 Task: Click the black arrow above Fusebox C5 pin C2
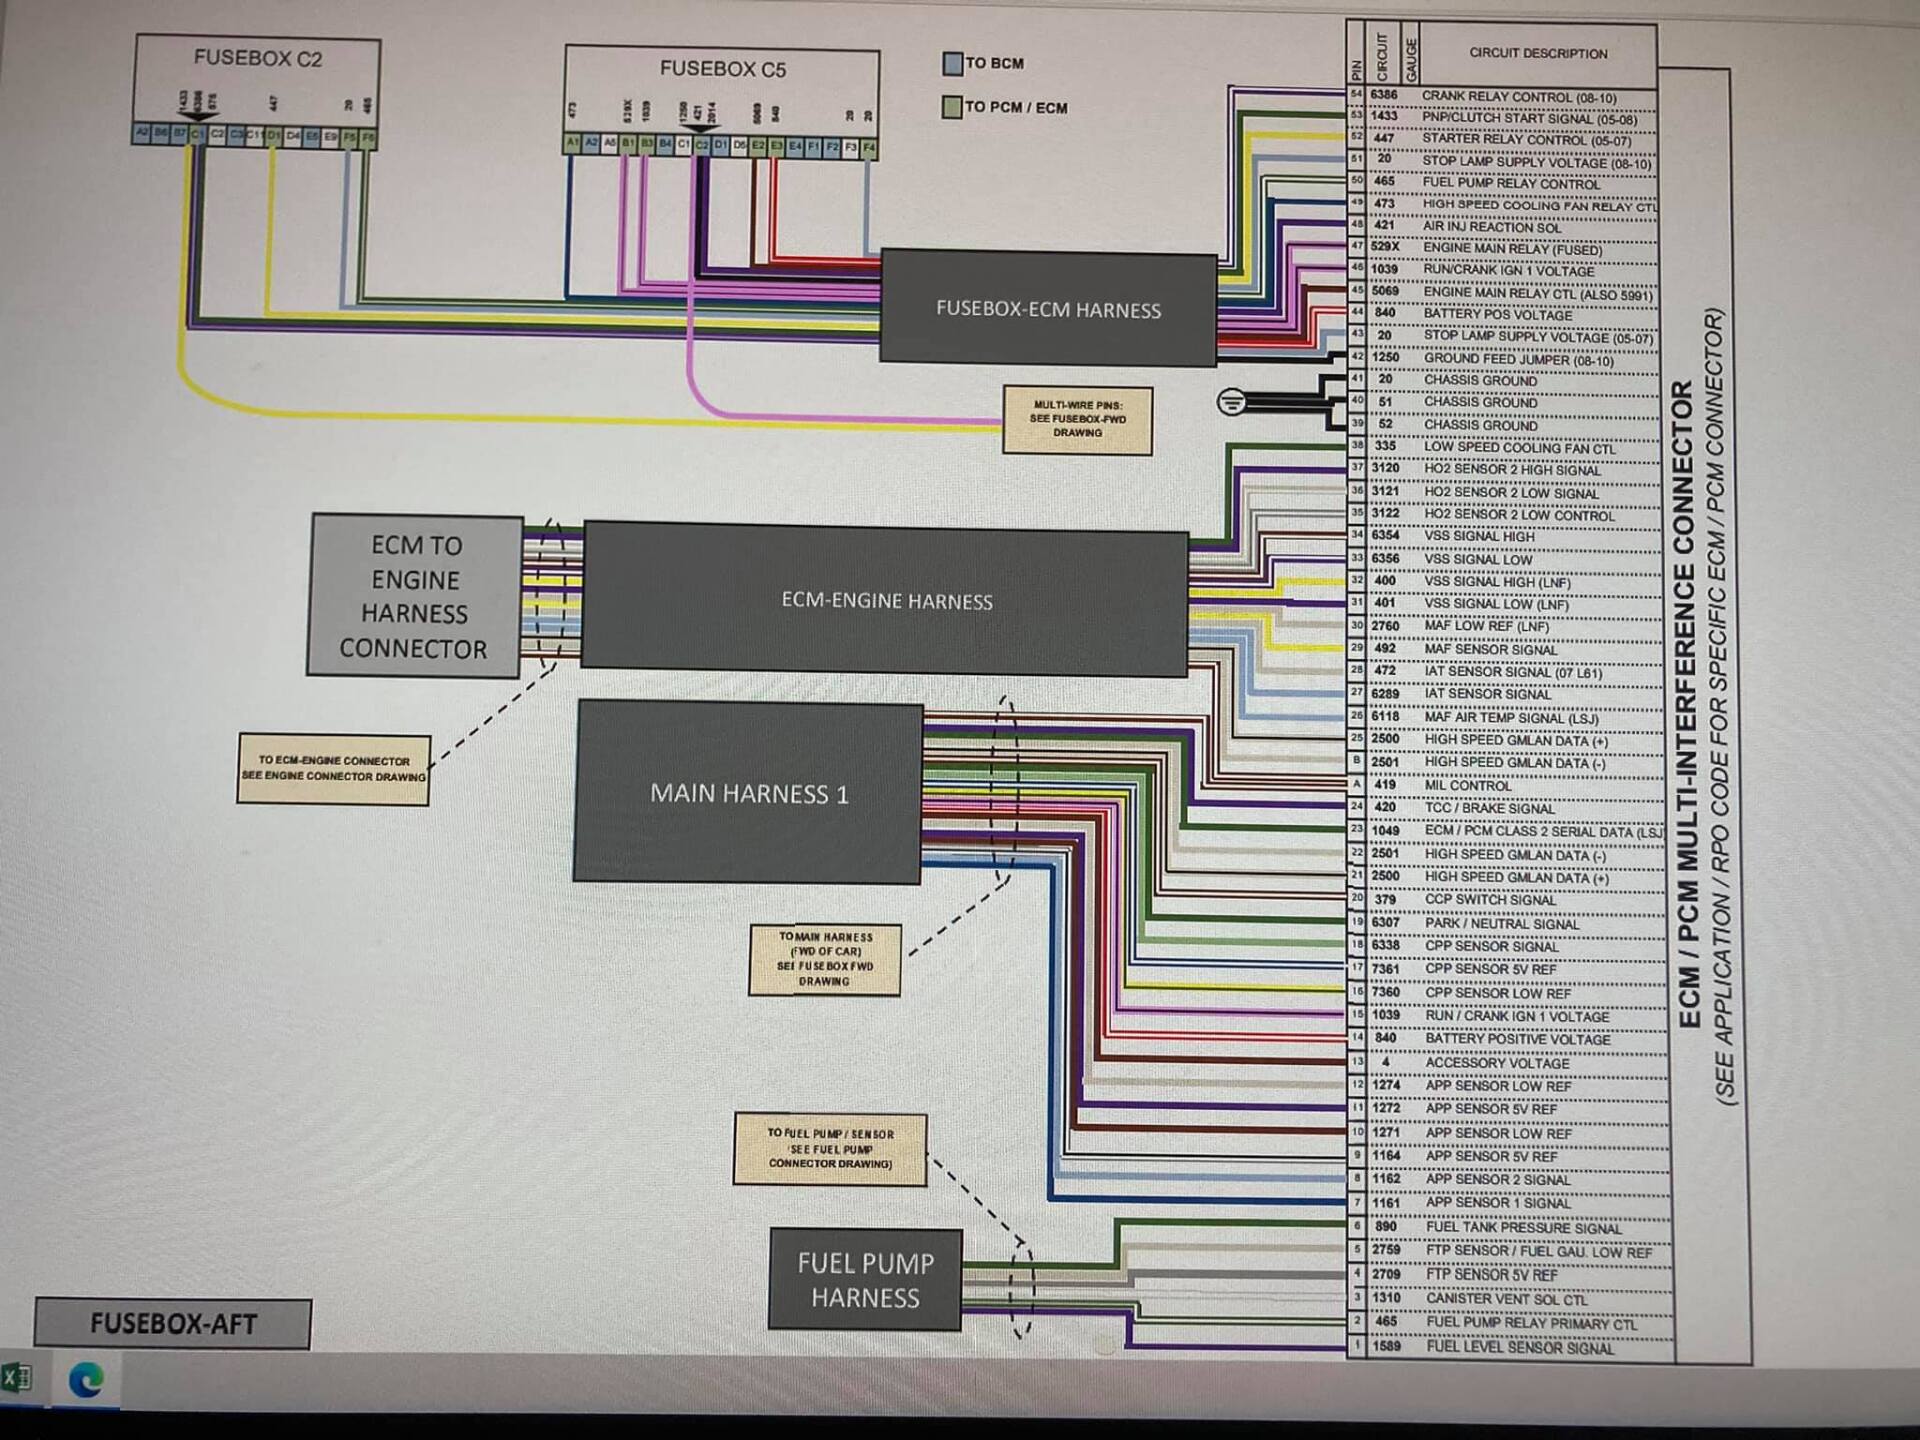tap(699, 129)
